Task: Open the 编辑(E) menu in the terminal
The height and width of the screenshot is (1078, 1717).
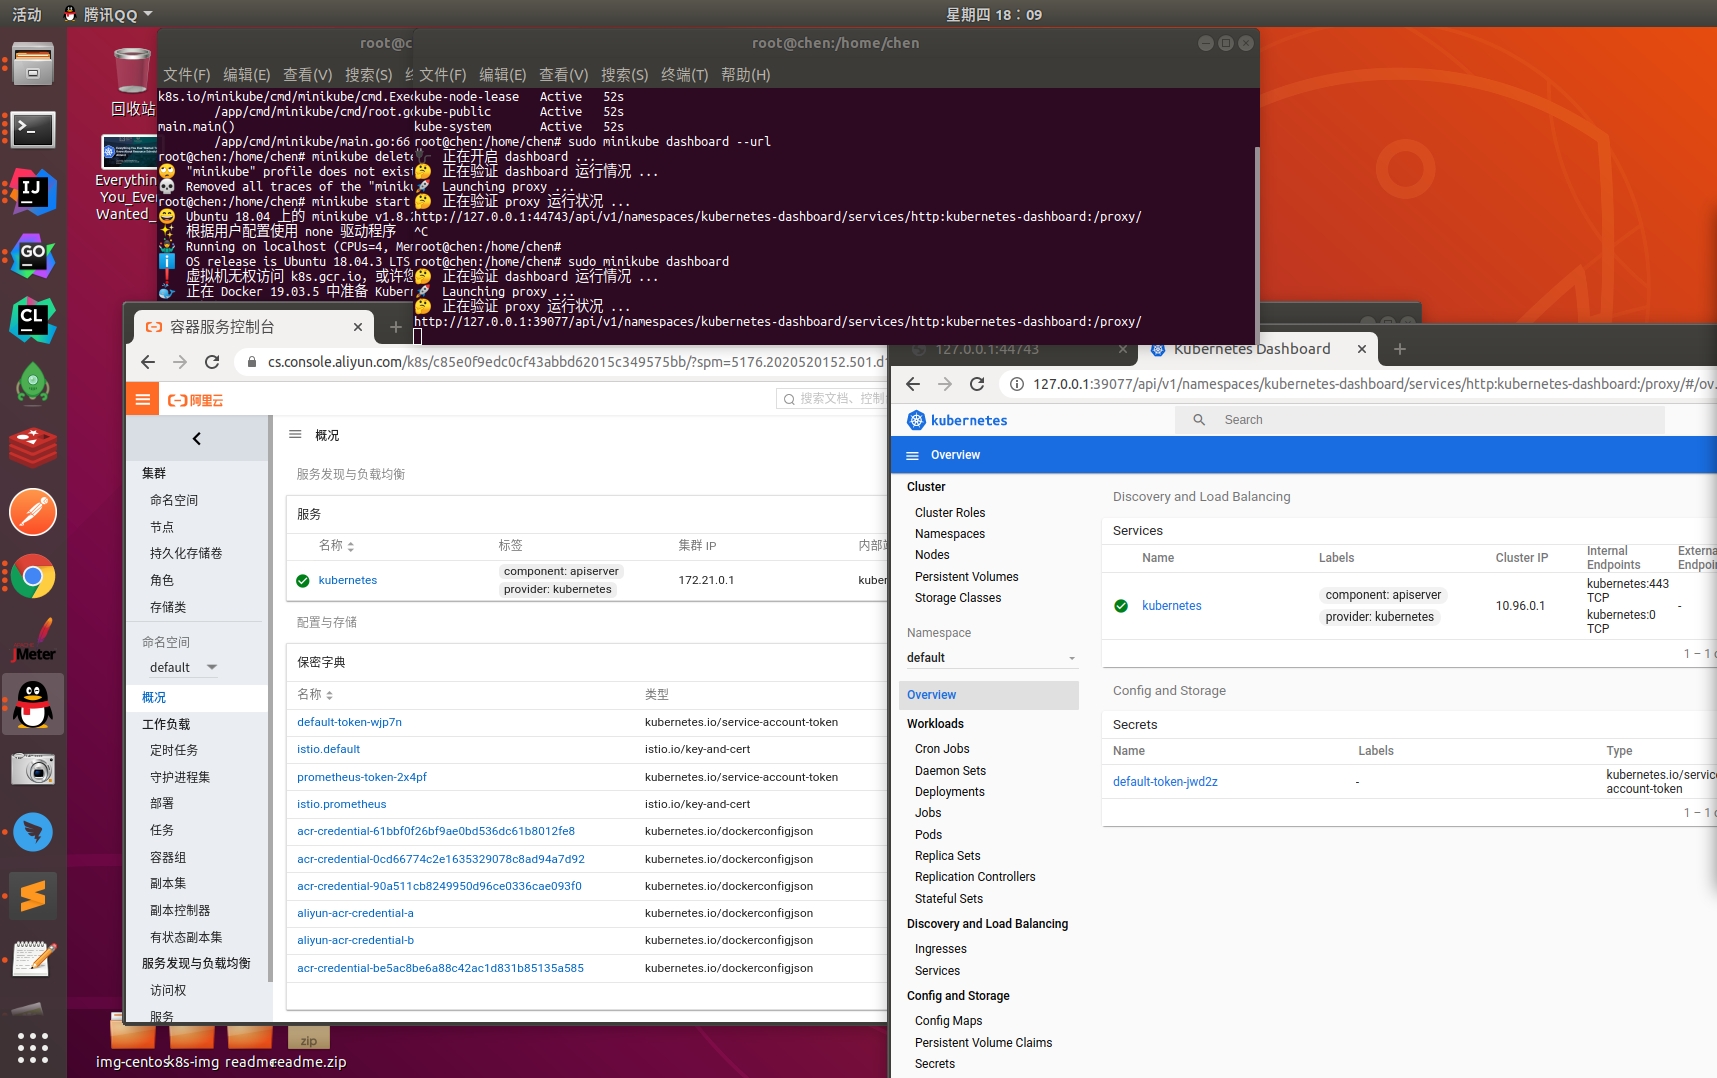Action: tap(502, 75)
